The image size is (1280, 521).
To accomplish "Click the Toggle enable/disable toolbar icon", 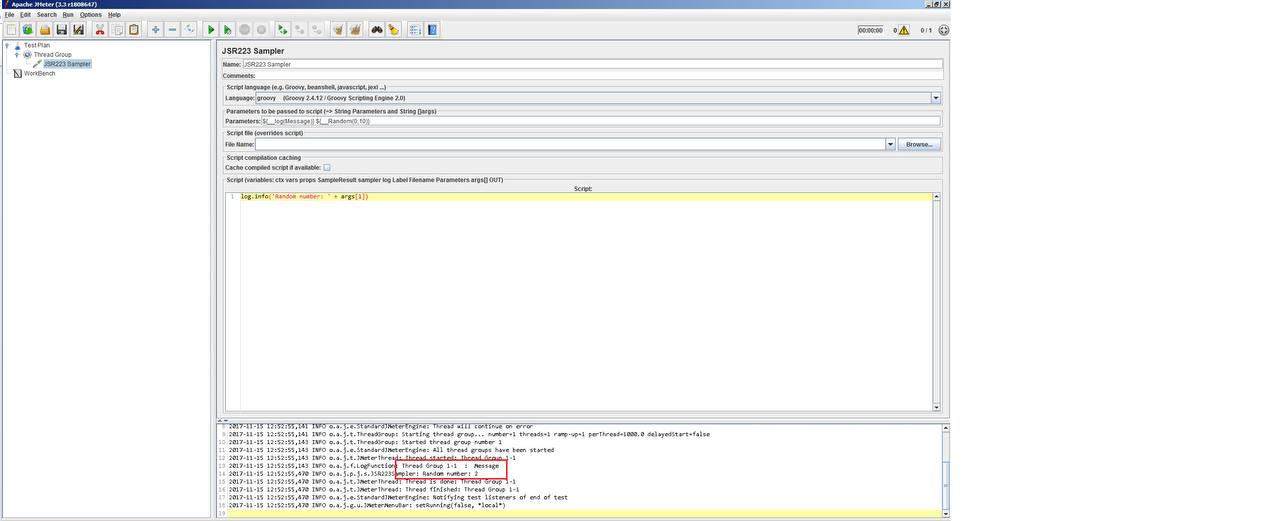I will [x=190, y=30].
